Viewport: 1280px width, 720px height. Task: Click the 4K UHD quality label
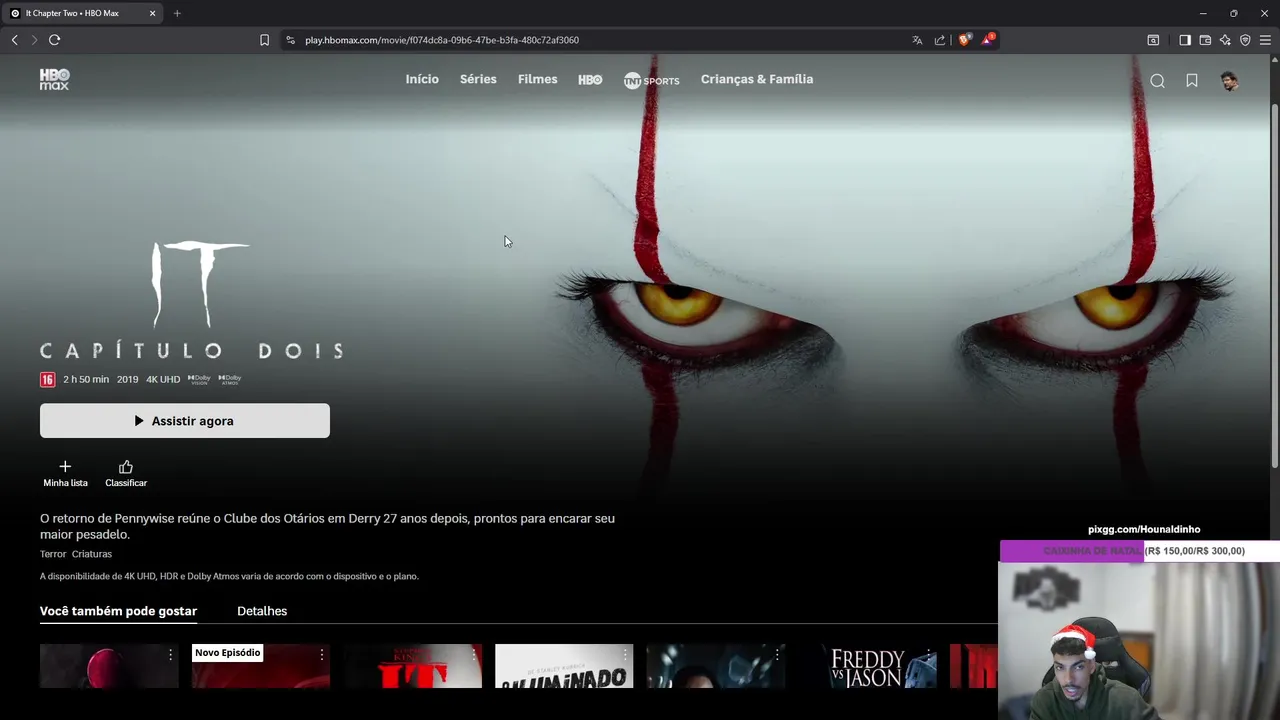pyautogui.click(x=163, y=380)
